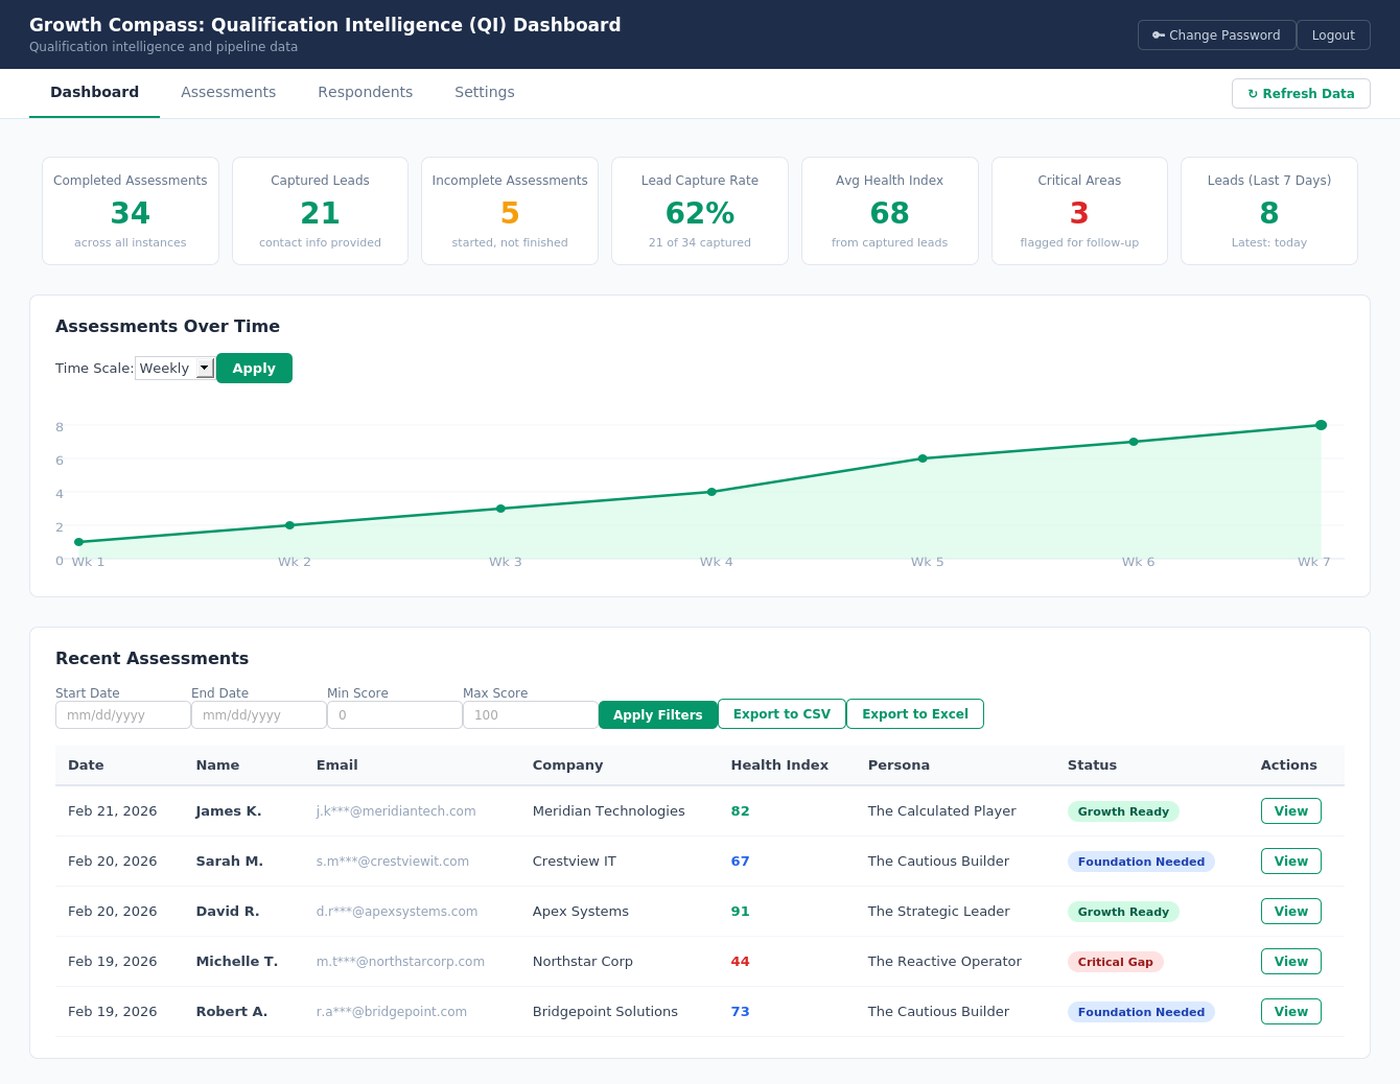Return to the Dashboard tab

coord(94,92)
